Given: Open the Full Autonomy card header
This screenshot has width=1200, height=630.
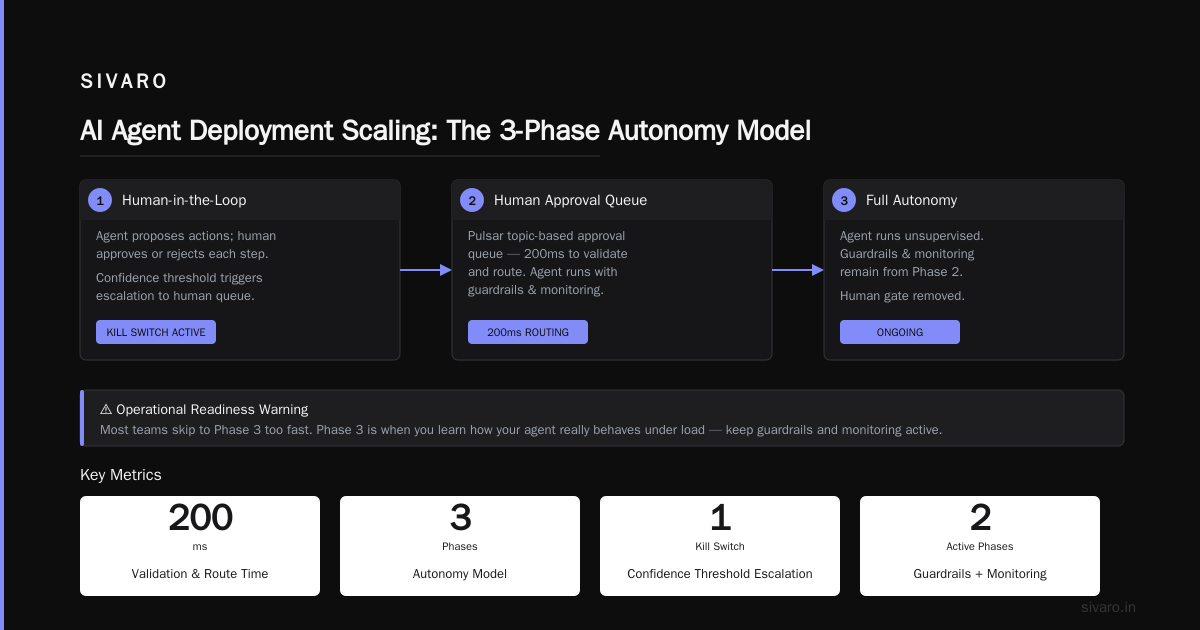Looking at the screenshot, I should pyautogui.click(x=974, y=200).
